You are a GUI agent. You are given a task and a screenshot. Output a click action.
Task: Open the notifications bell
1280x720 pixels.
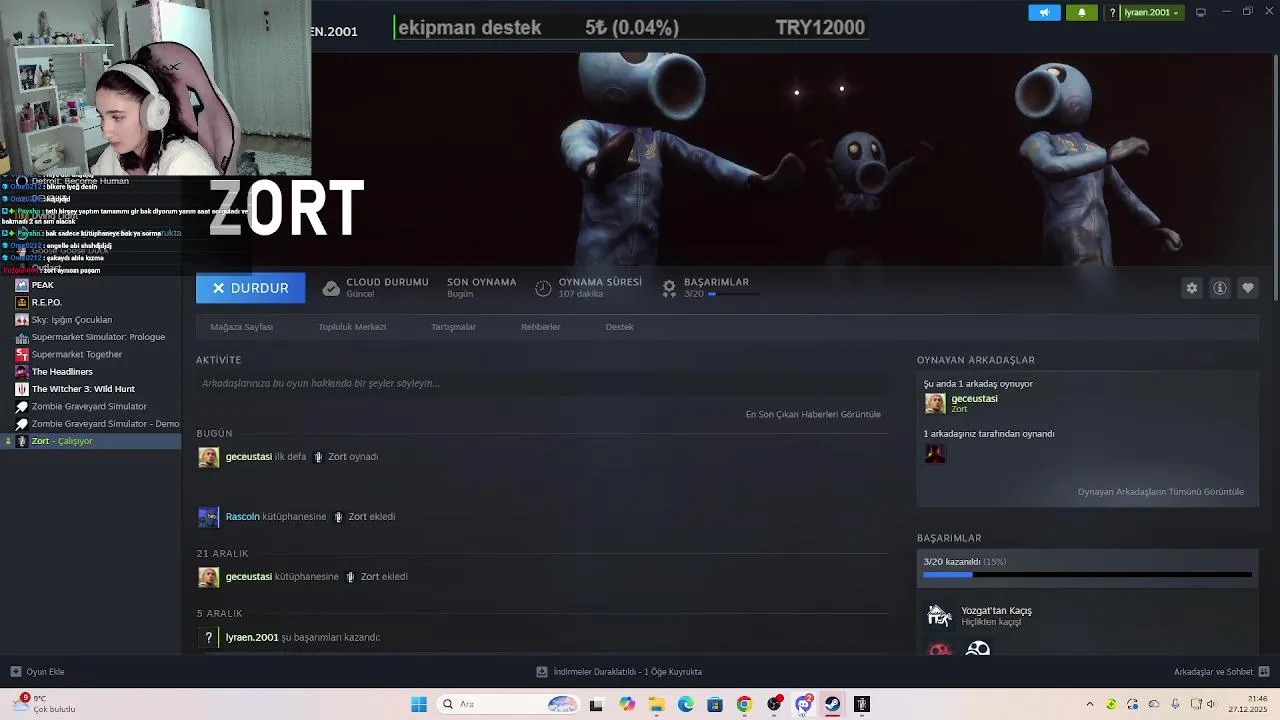click(1081, 12)
